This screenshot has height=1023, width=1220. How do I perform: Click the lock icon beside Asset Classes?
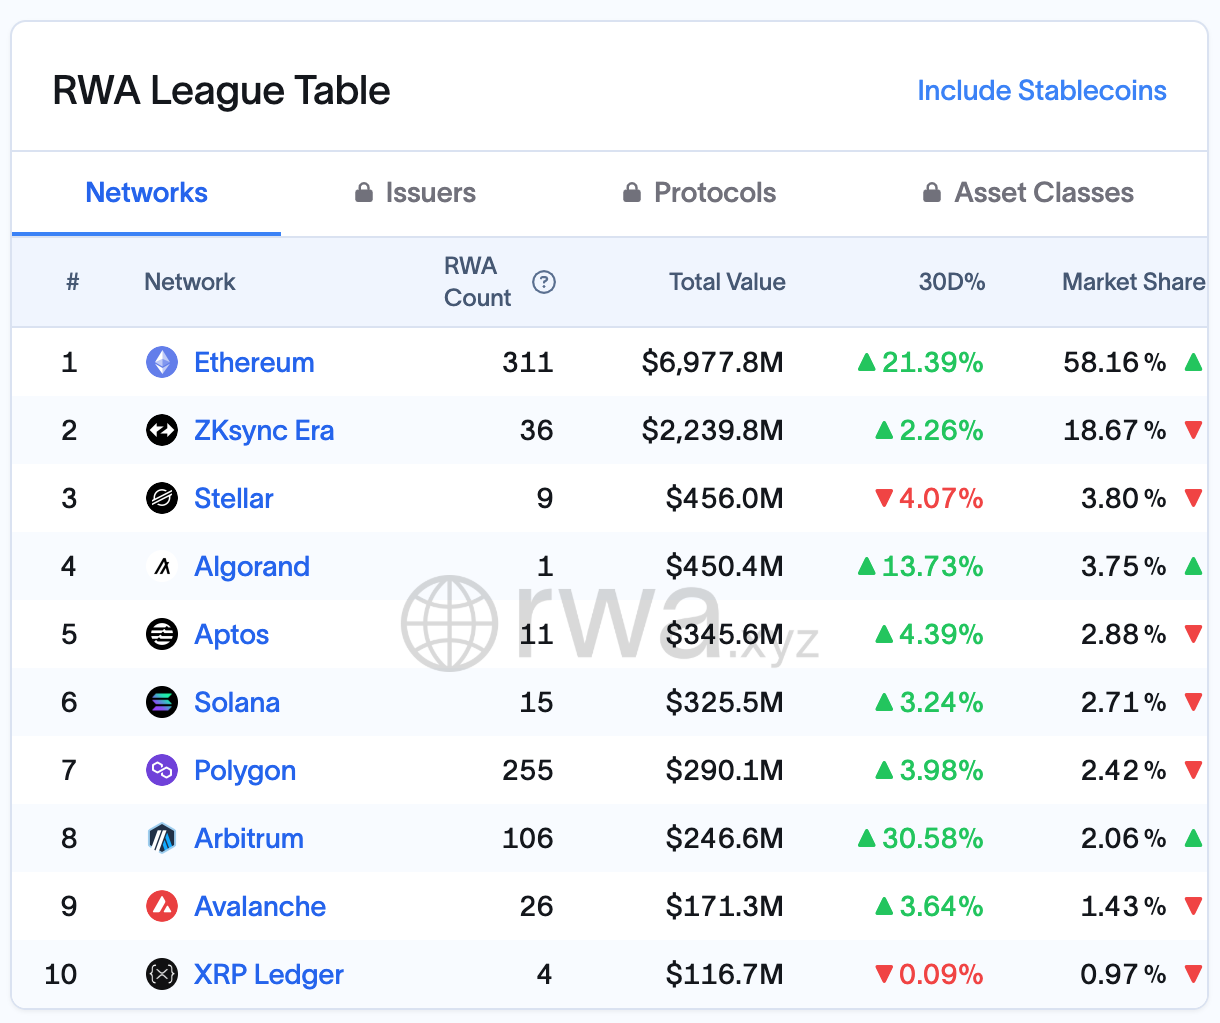pos(932,192)
